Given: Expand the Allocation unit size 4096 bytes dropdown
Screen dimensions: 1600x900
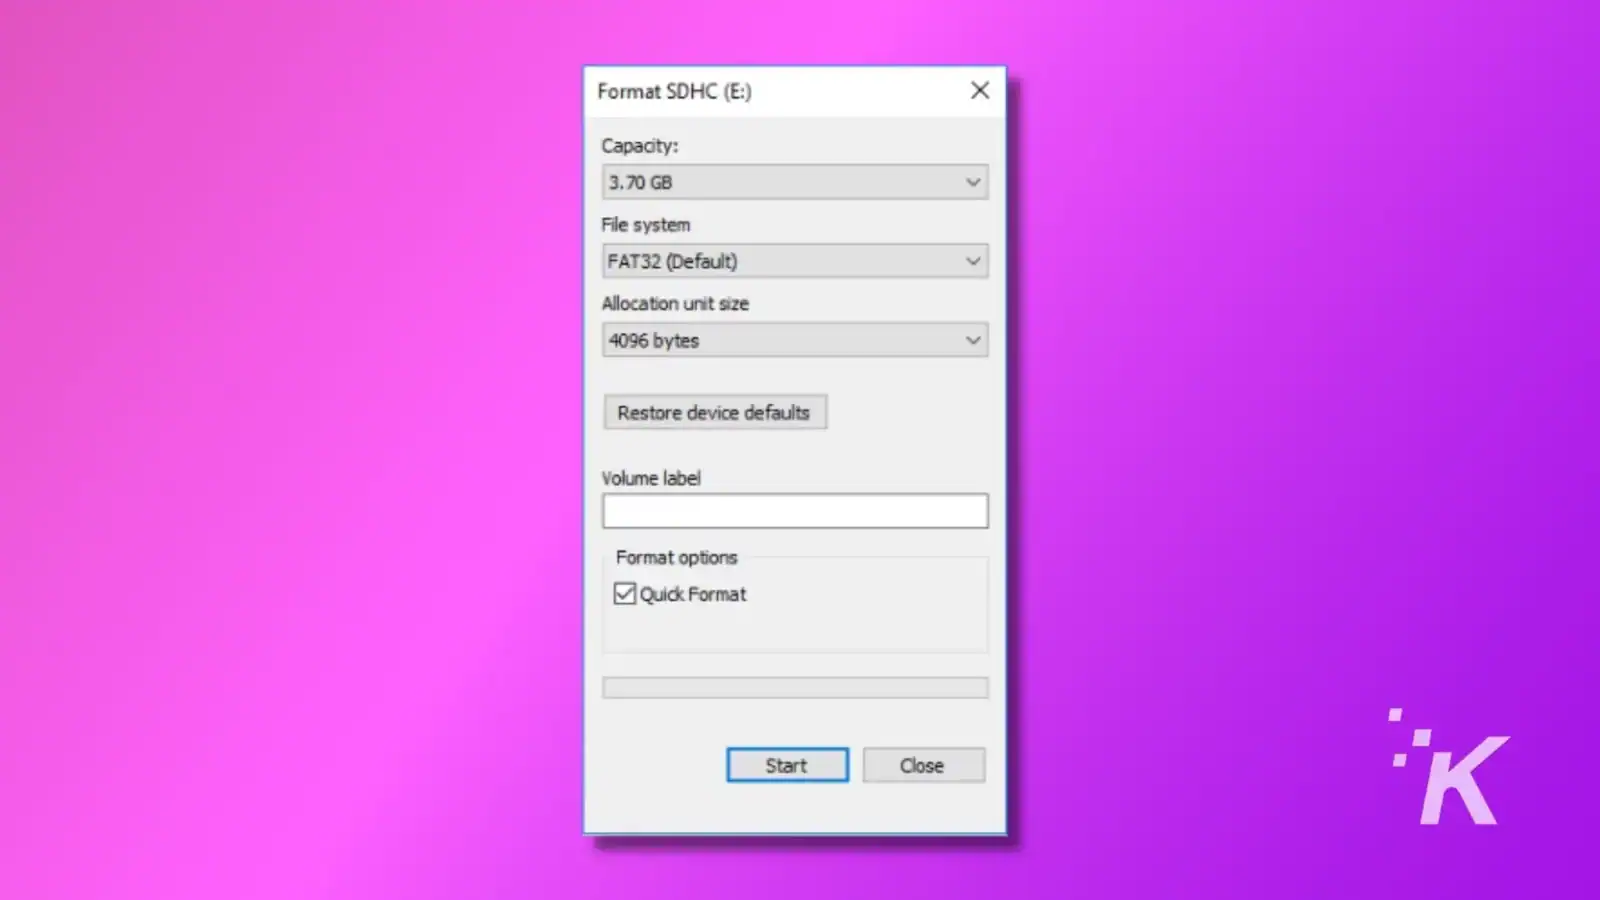Looking at the screenshot, I should [x=795, y=340].
